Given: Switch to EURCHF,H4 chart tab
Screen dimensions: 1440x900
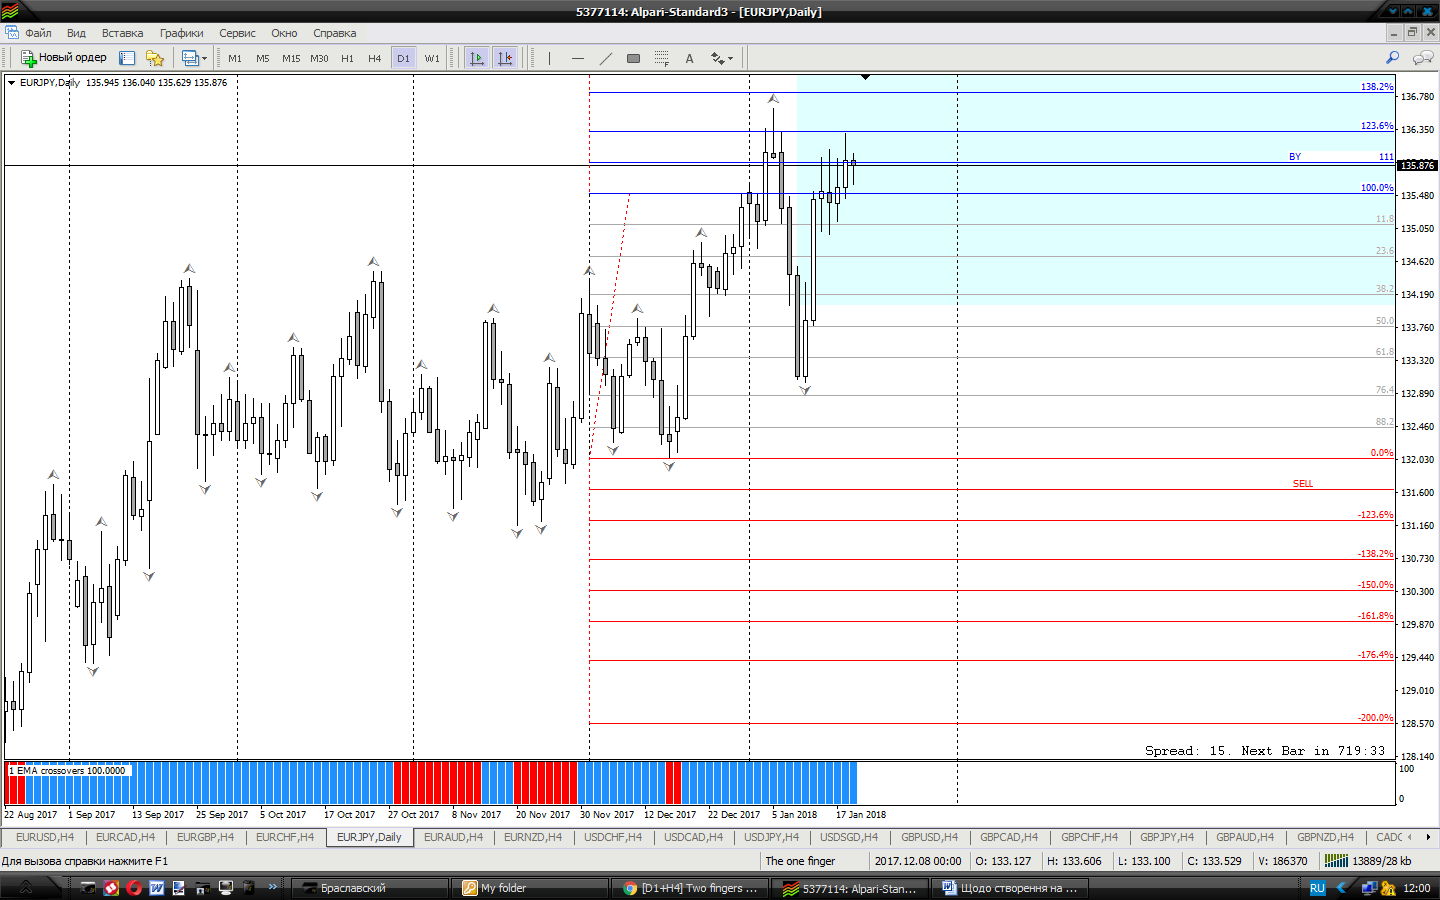Looking at the screenshot, I should pos(285,837).
